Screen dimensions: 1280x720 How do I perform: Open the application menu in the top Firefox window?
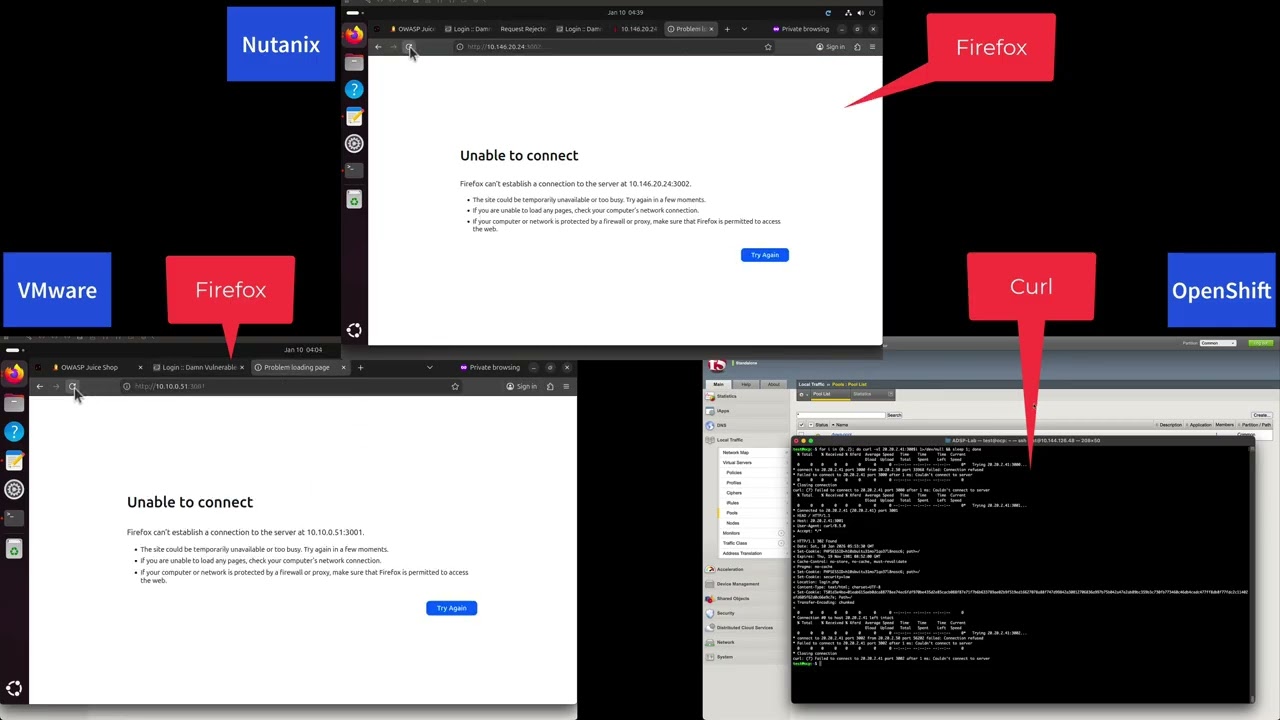pos(872,47)
